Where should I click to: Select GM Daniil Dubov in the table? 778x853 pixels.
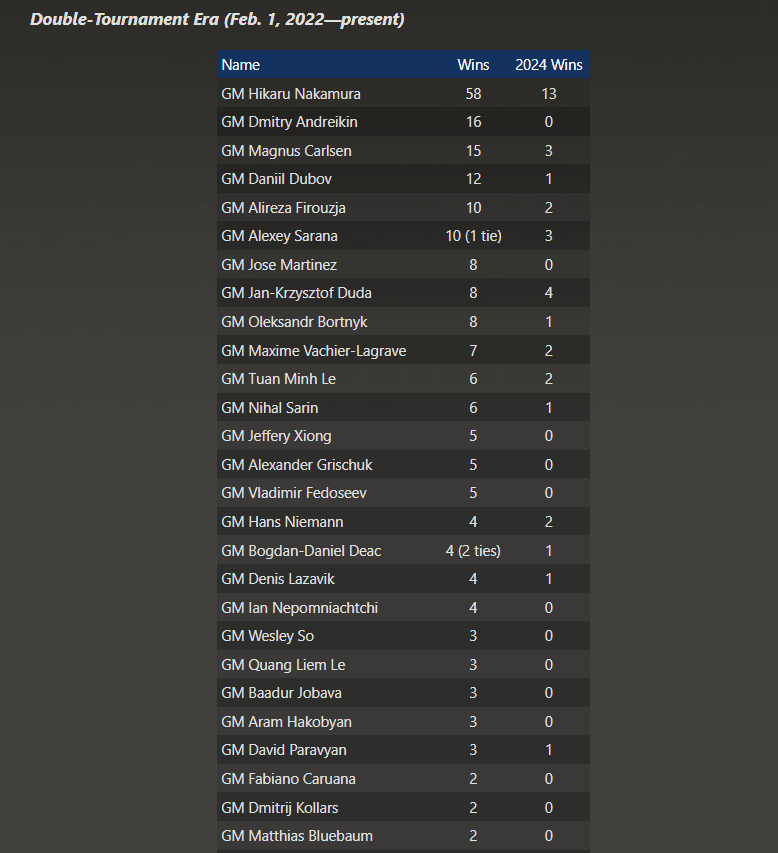click(276, 179)
